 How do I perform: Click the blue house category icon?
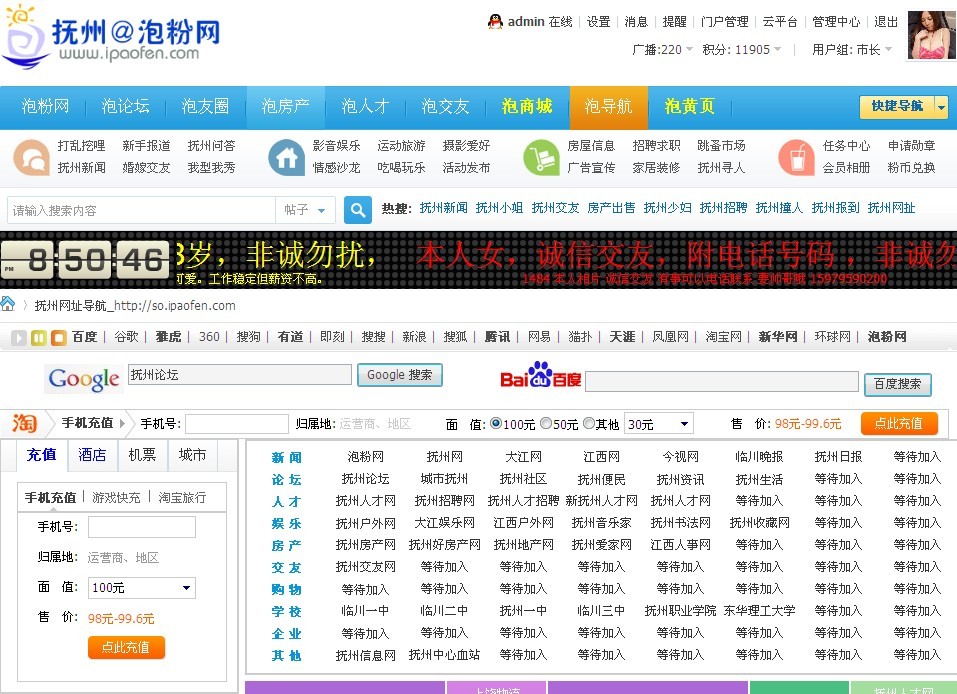pos(286,157)
